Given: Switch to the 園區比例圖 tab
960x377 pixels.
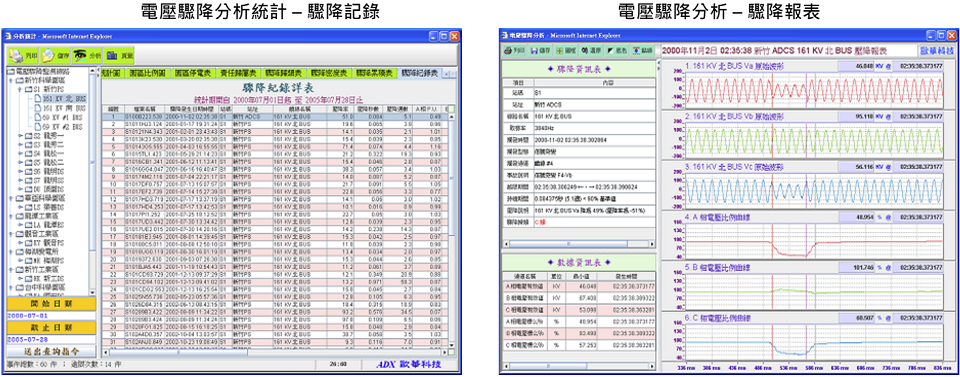Looking at the screenshot, I should 148,73.
